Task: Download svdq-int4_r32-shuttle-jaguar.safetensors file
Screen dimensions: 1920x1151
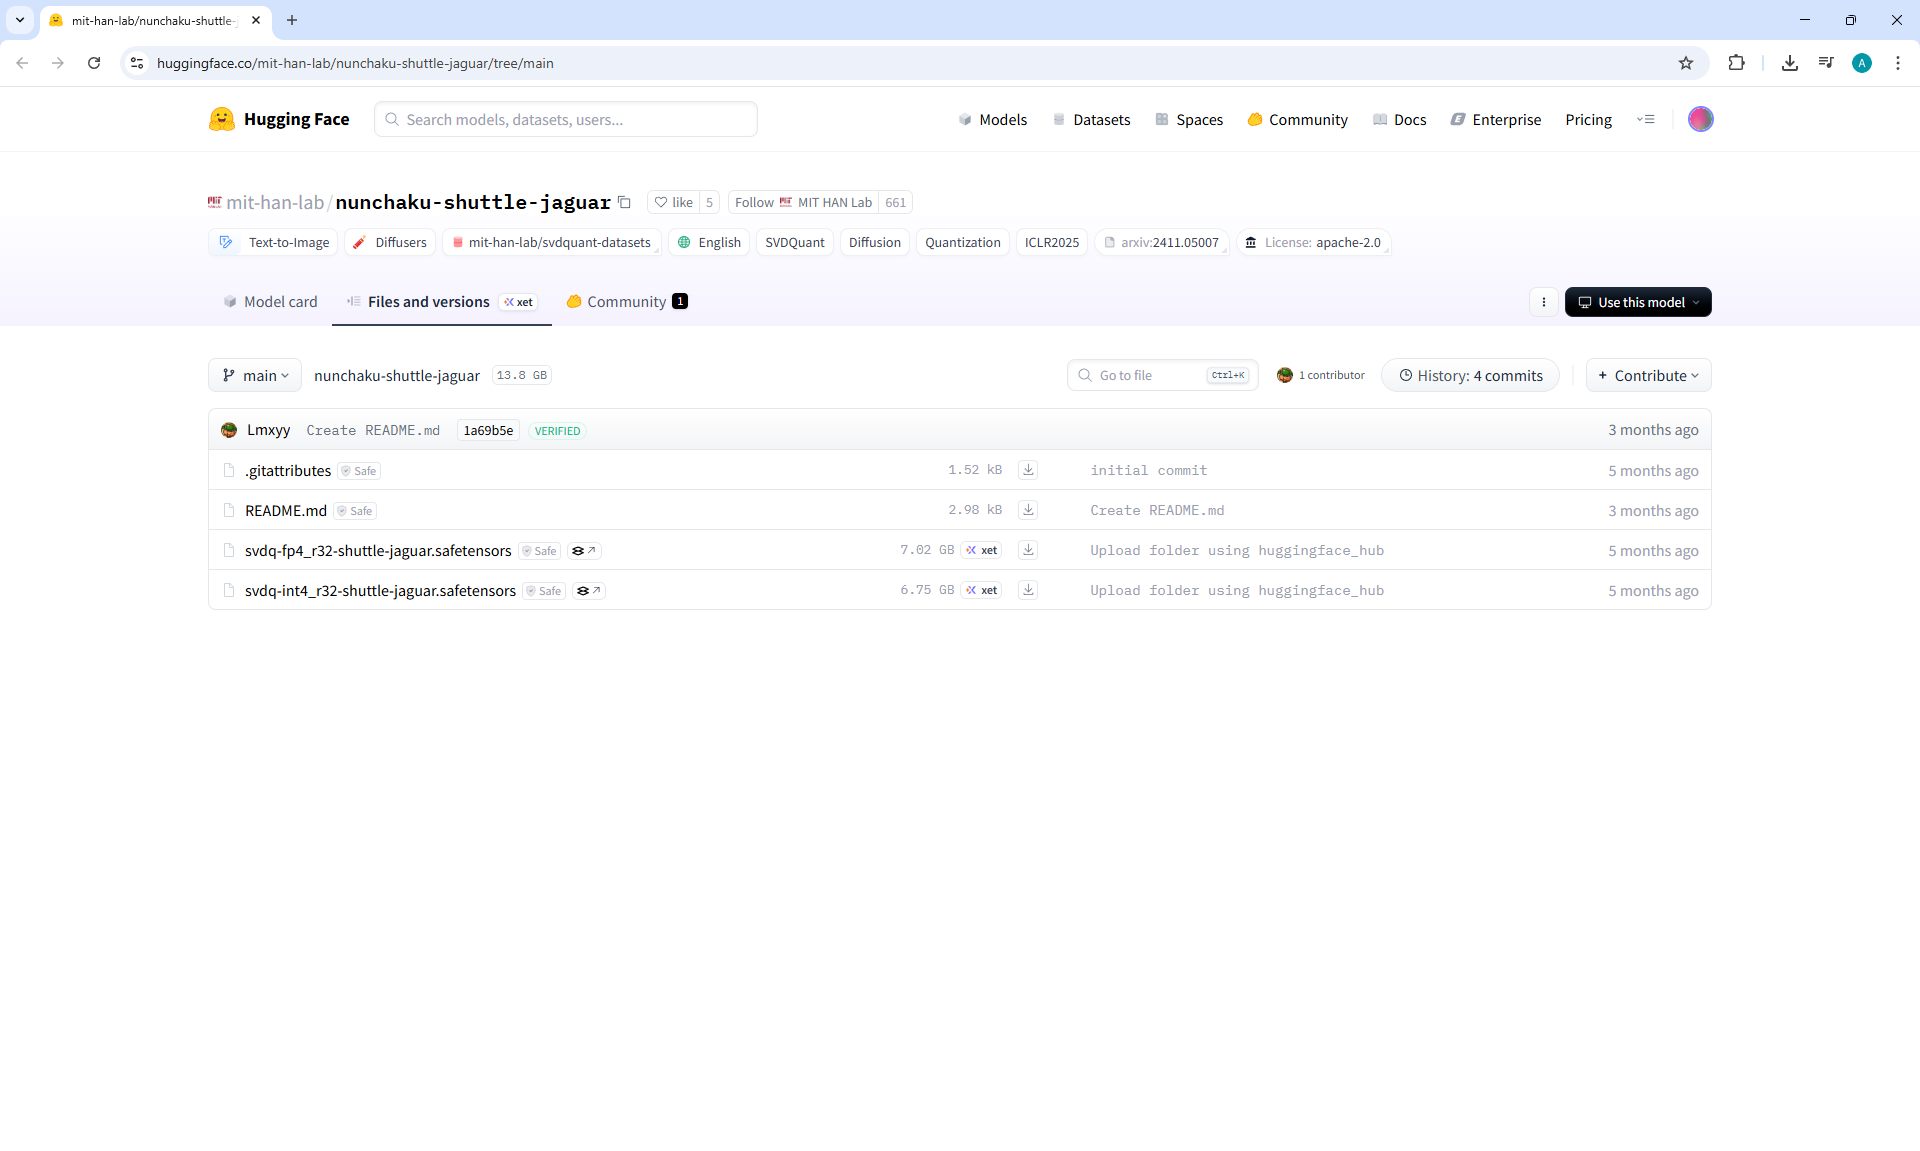Action: coord(1028,590)
